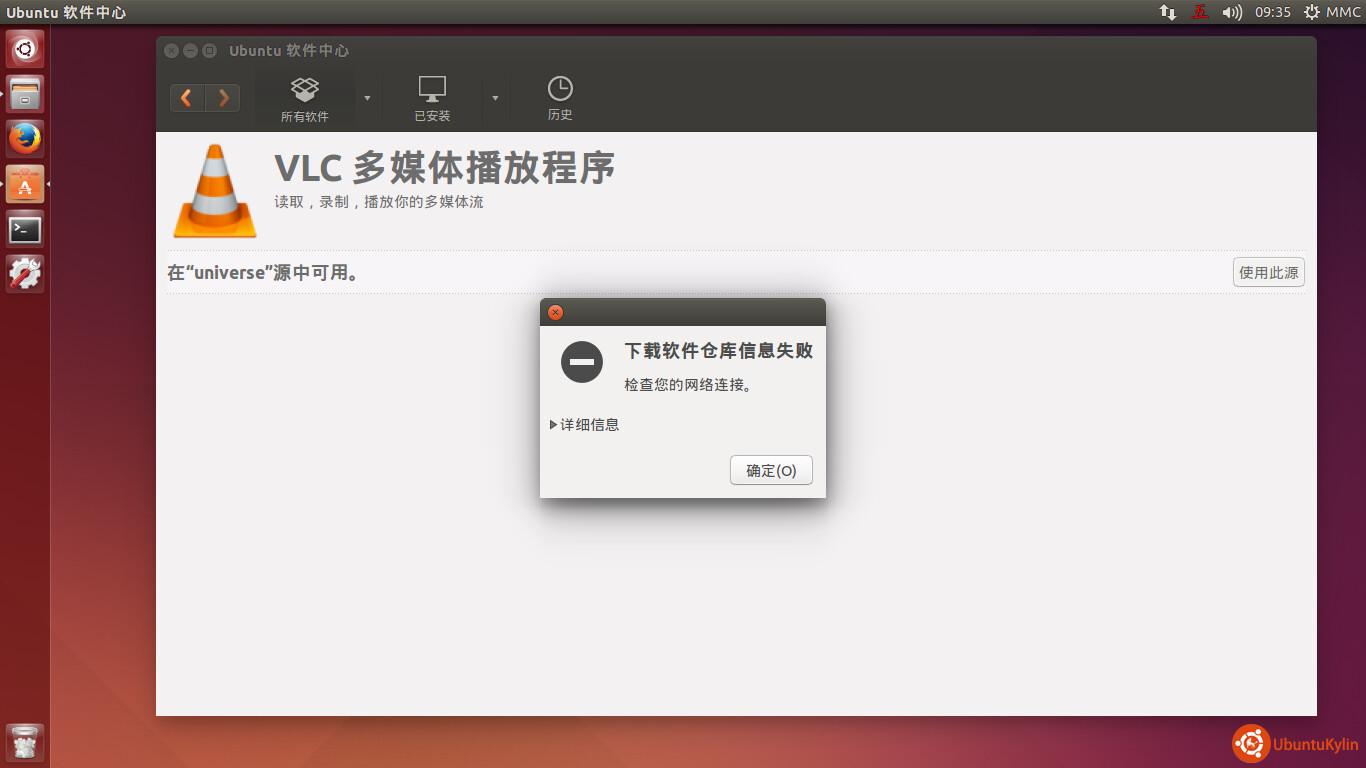Screen dimensions: 1366x768
Task: Open System Settings launcher icon
Action: click(x=25, y=273)
